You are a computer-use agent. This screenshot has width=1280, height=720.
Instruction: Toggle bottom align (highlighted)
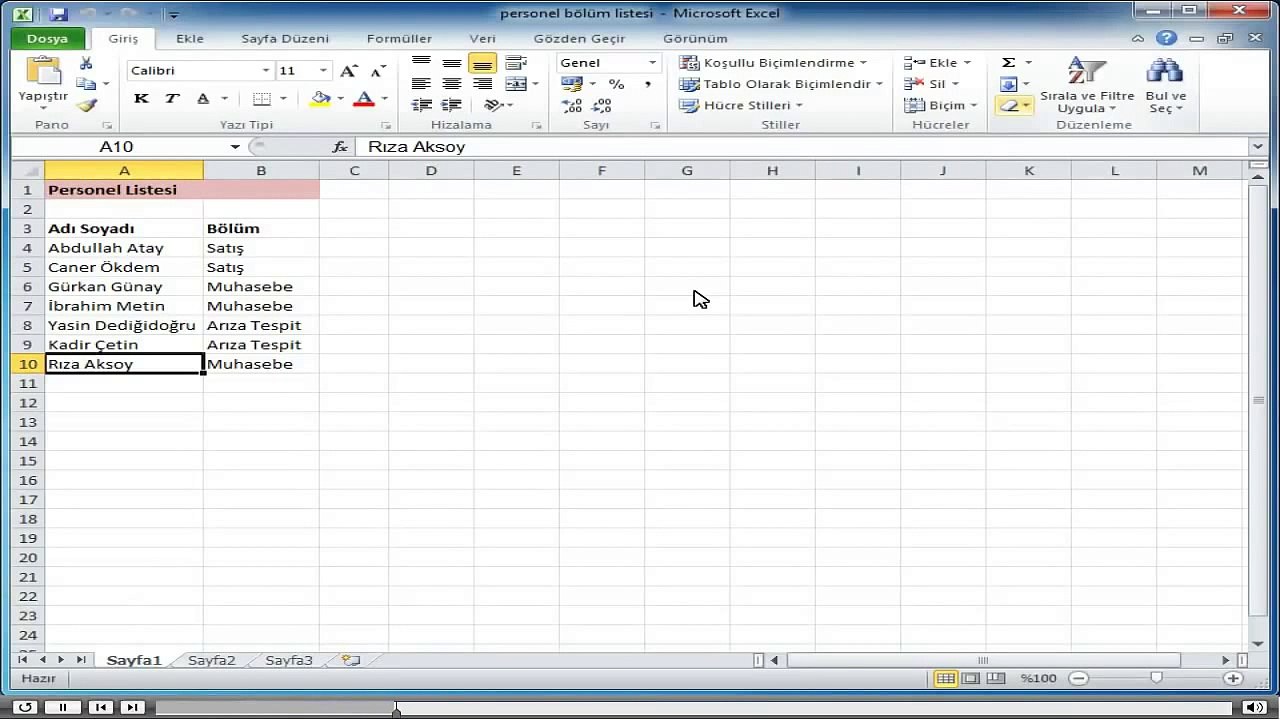click(x=482, y=63)
